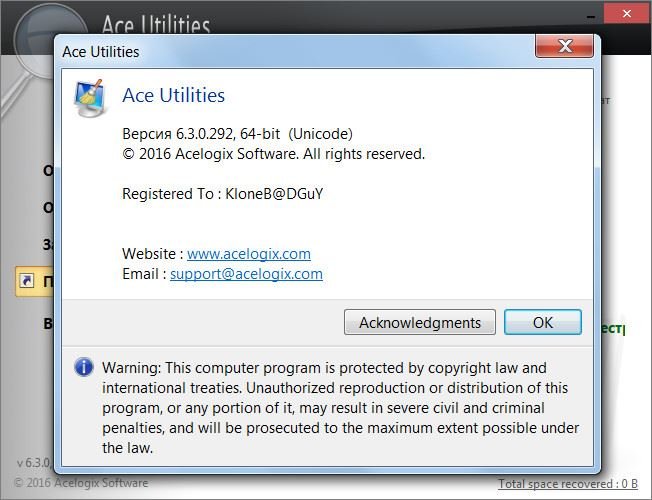Click the Версия 6.3.0.292 version text
This screenshot has width=652, height=500.
pos(237,134)
